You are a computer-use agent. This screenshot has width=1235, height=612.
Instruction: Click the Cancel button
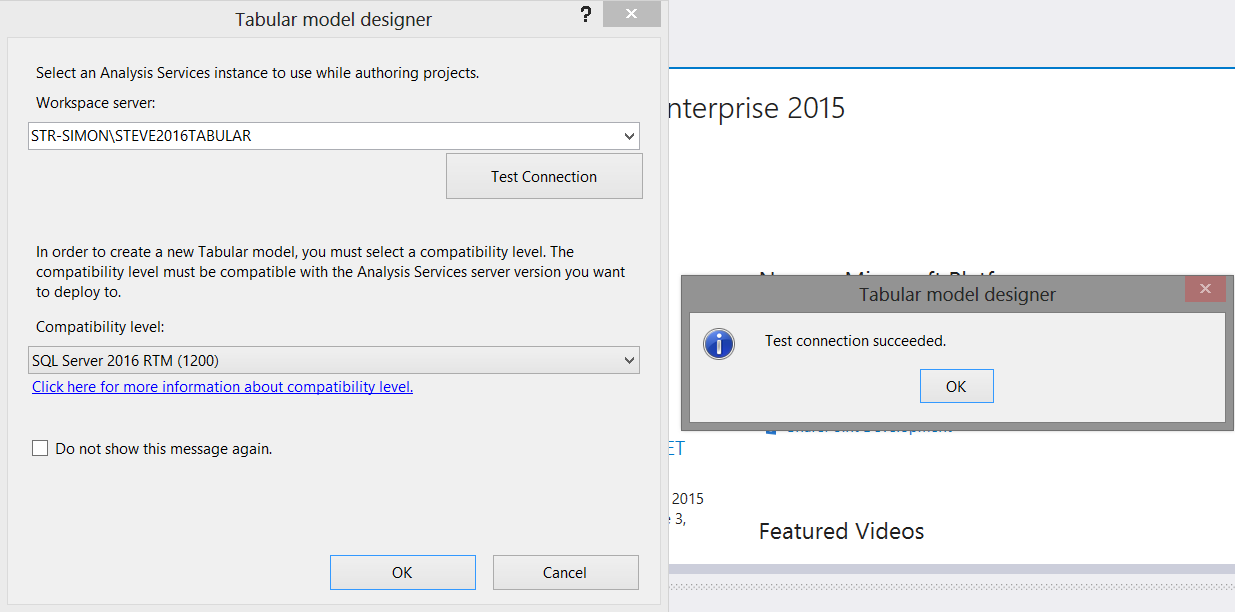click(565, 573)
